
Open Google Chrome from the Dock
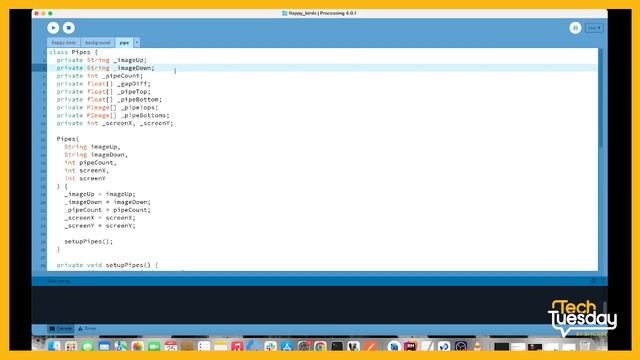click(x=320, y=346)
